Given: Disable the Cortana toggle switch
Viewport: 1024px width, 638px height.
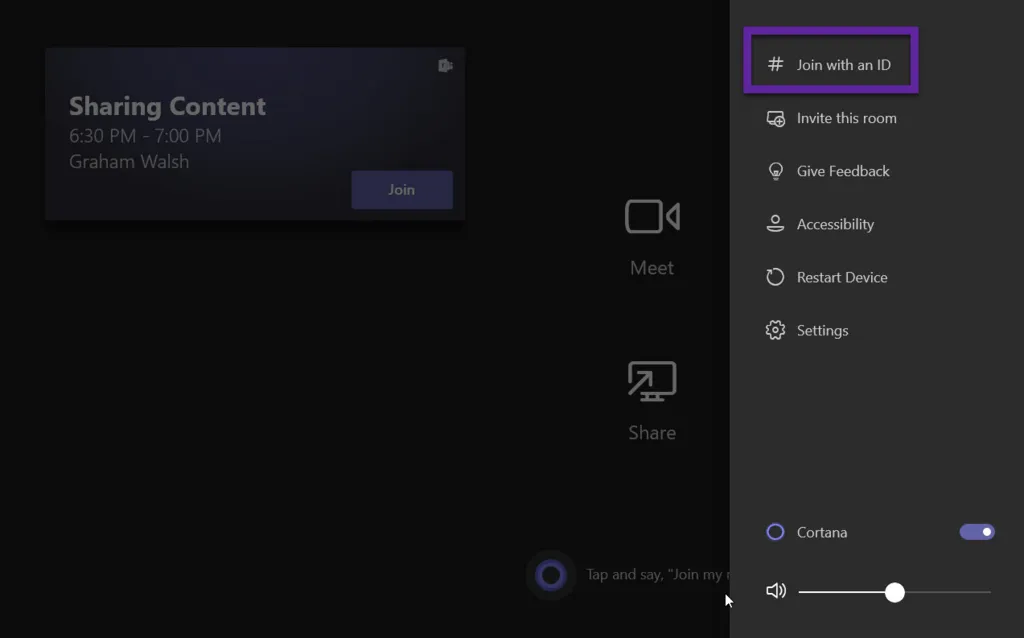Looking at the screenshot, I should 977,532.
